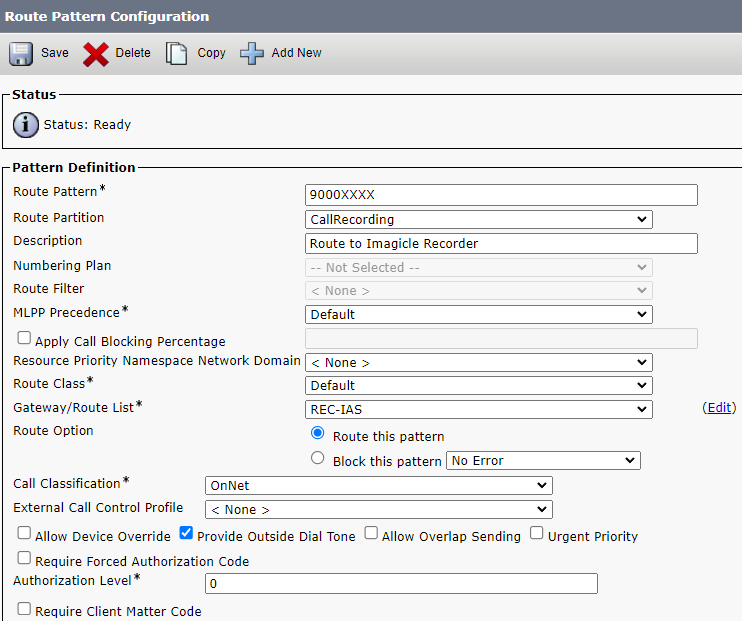
Task: Open the Call Classification dropdown
Action: pos(378,485)
